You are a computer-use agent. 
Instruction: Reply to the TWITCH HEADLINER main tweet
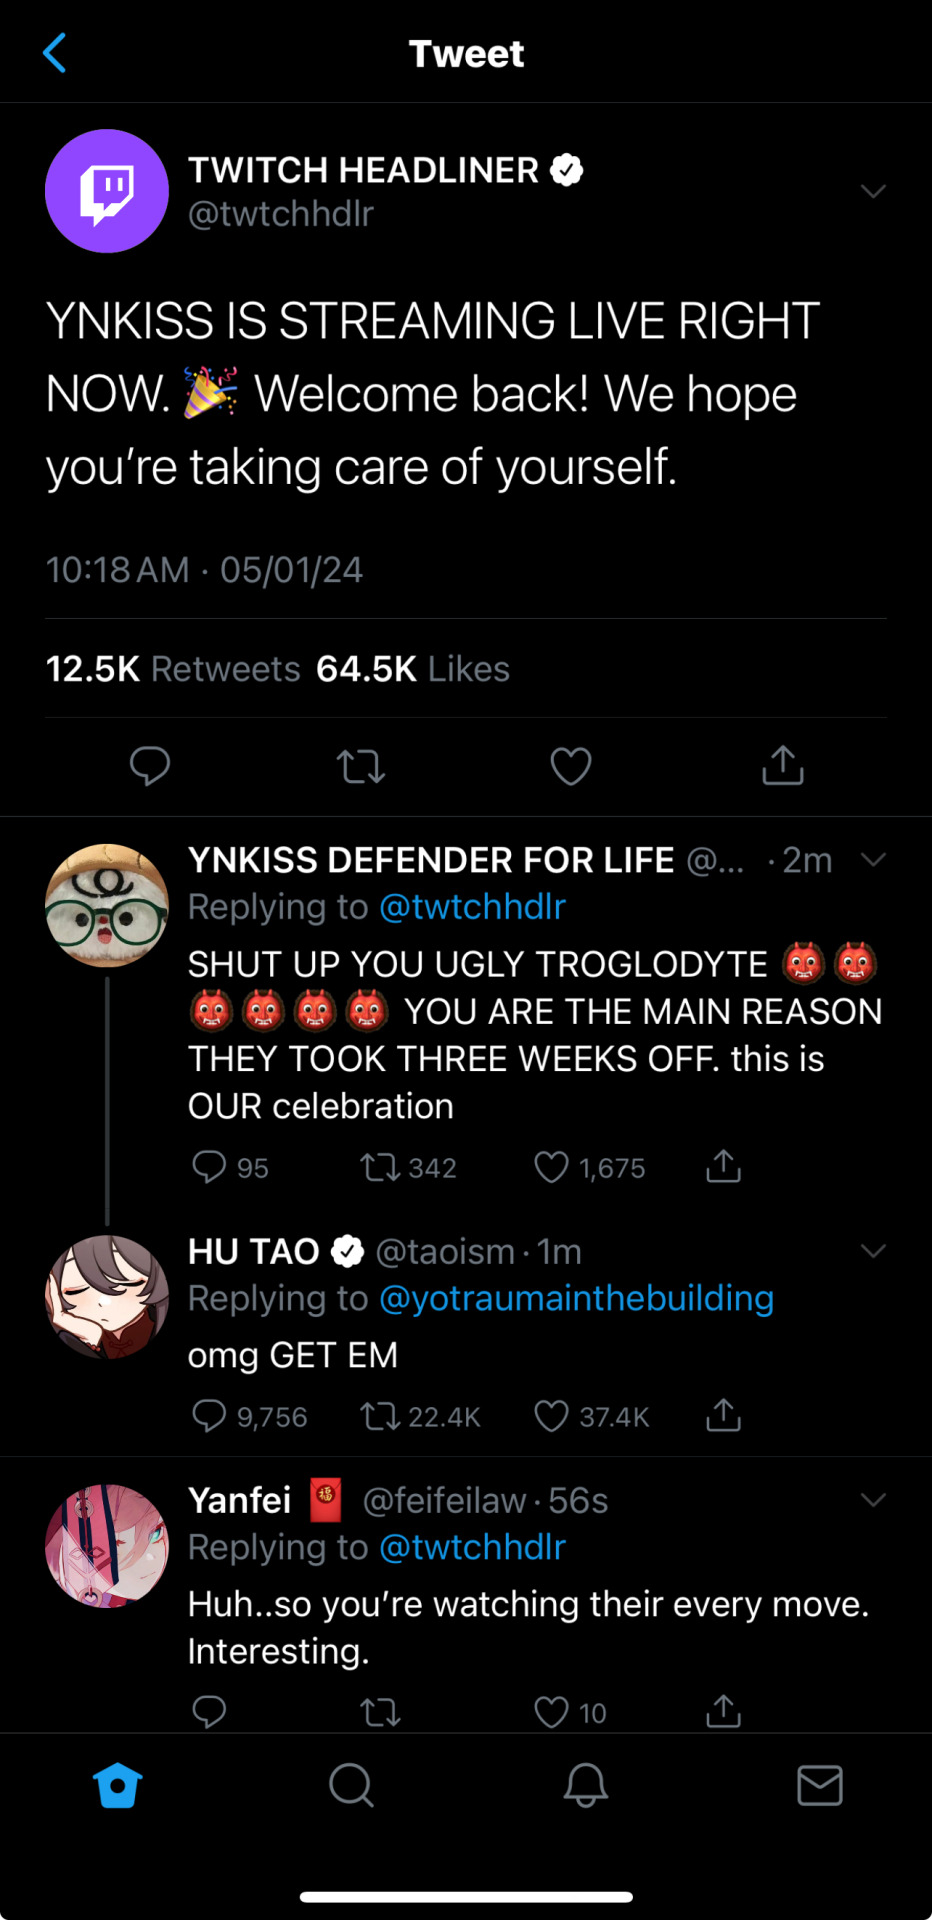150,766
